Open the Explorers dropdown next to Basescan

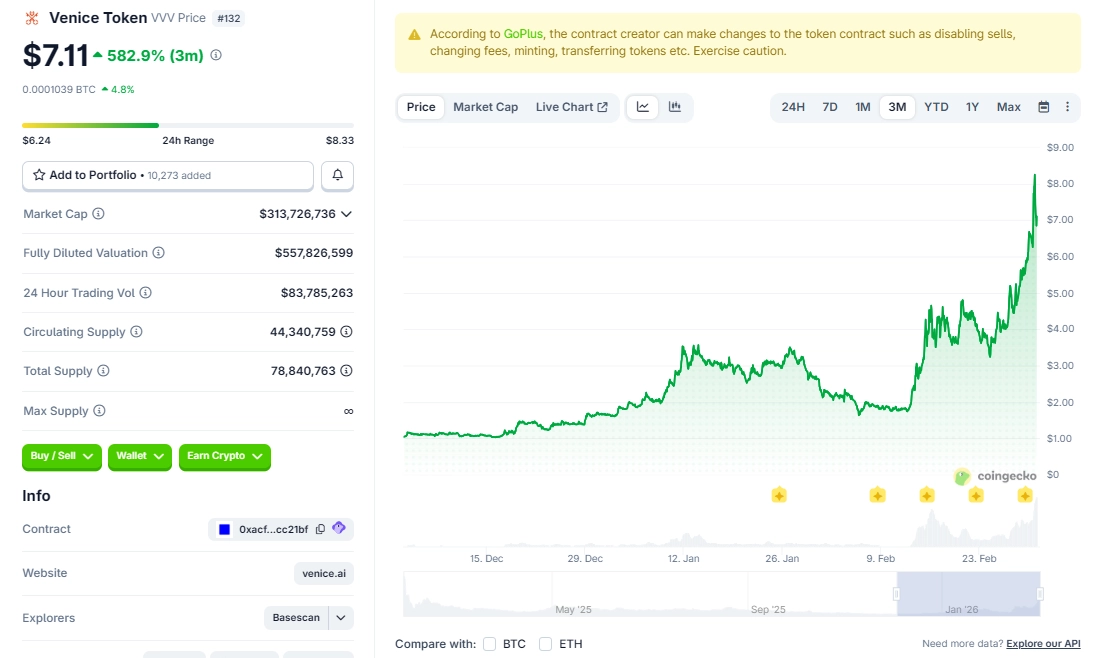(x=343, y=618)
